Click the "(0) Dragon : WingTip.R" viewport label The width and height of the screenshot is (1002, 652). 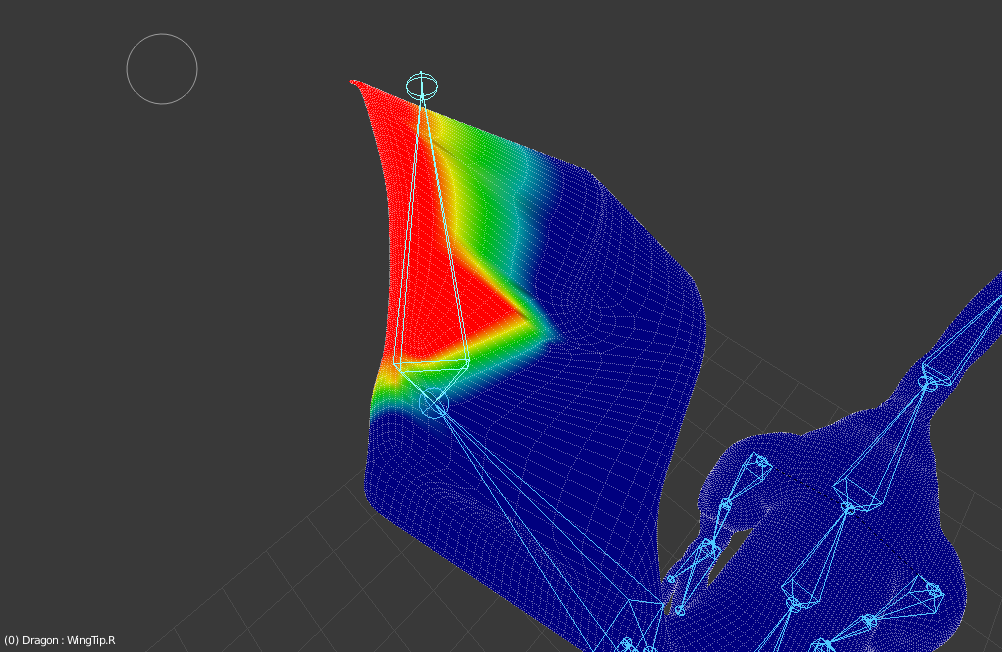(x=60, y=640)
